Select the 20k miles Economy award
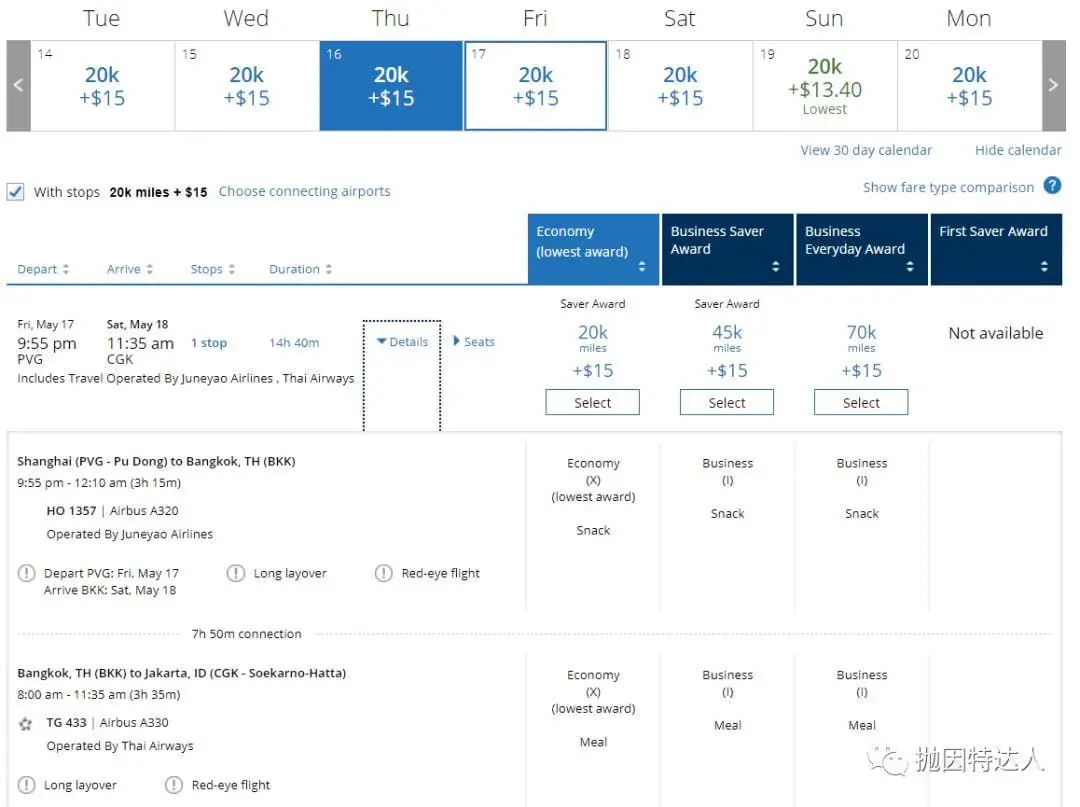Viewport: 1080px width, 807px height. point(592,403)
